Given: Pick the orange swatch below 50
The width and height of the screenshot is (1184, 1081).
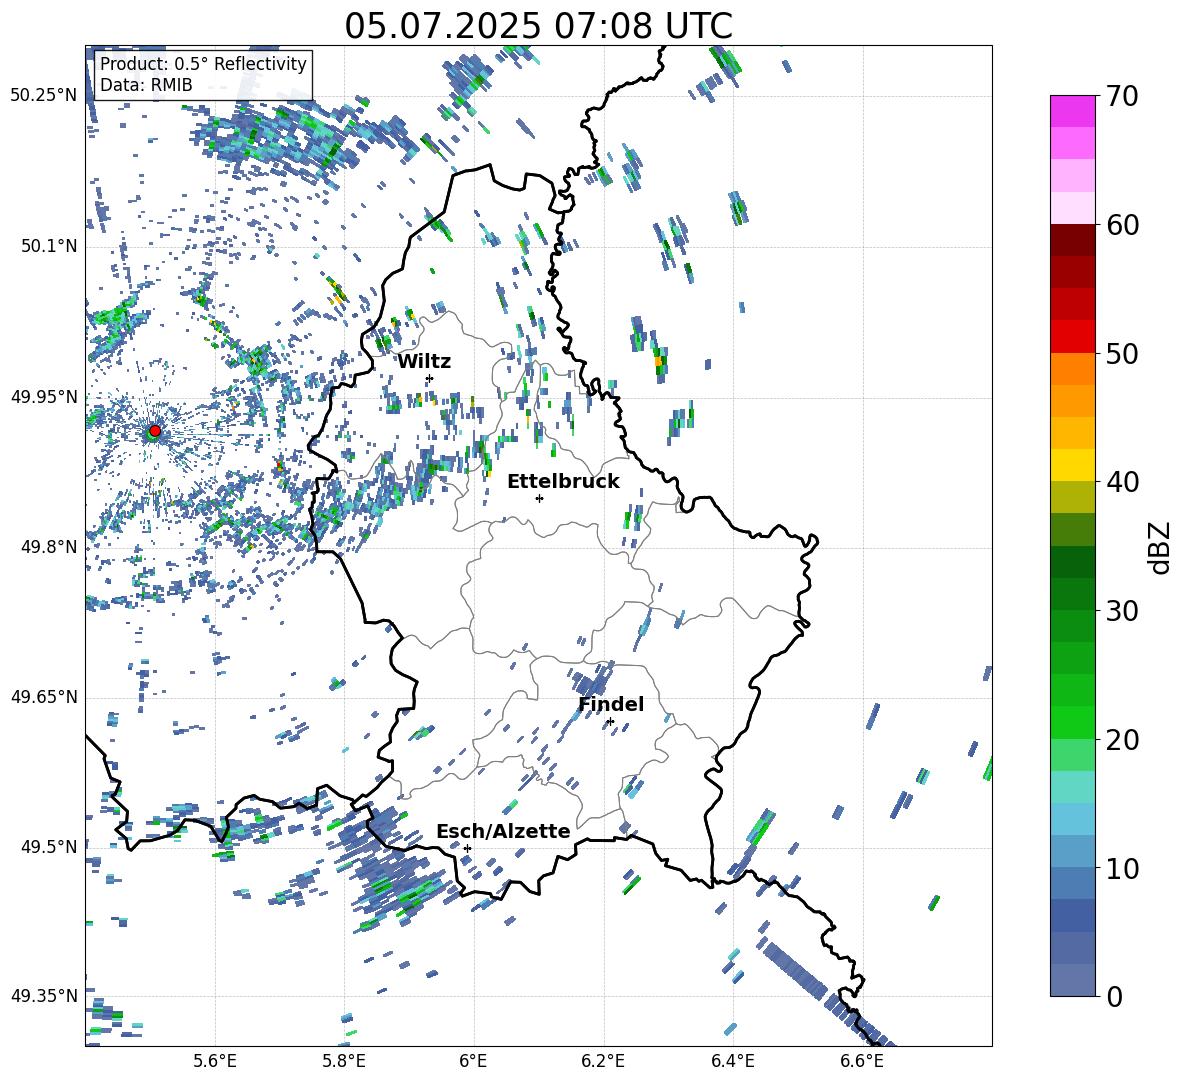Looking at the screenshot, I should (x=1072, y=368).
